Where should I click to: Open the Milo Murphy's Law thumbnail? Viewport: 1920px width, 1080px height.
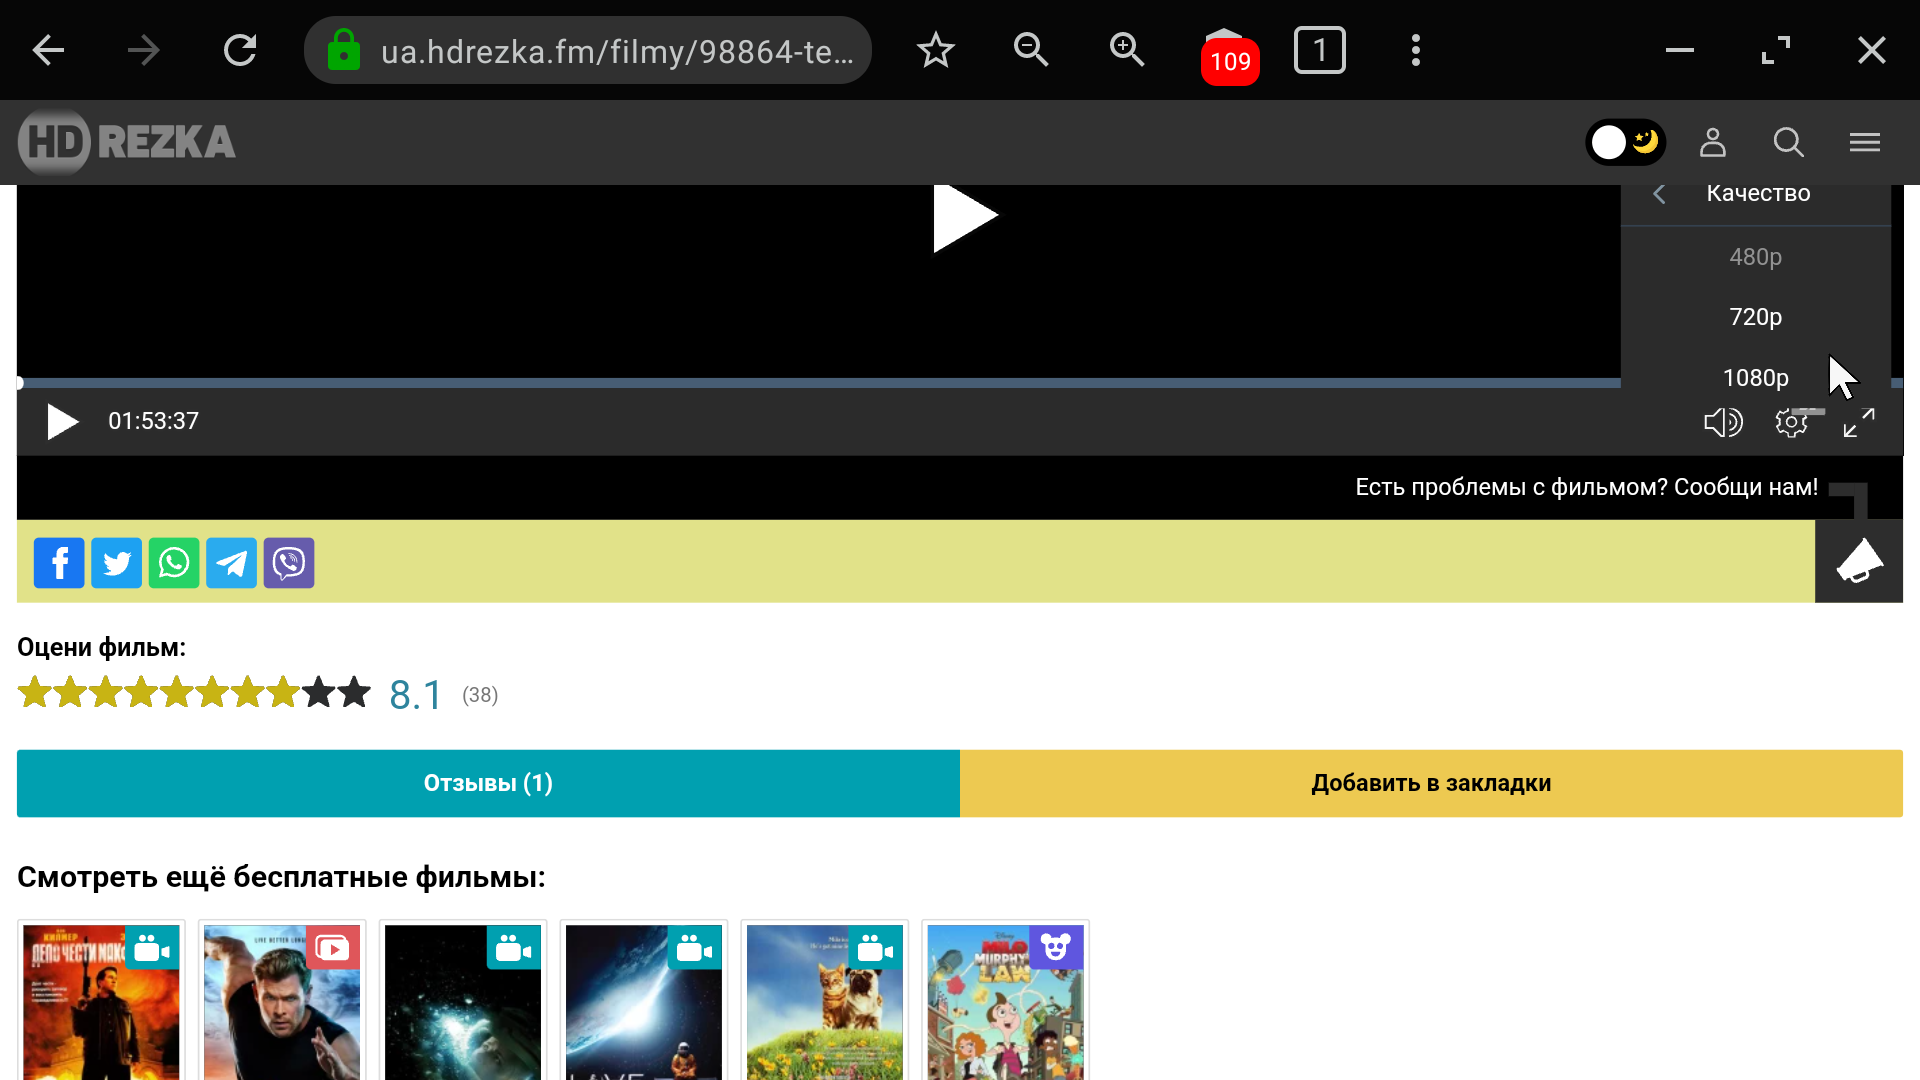1005,1000
